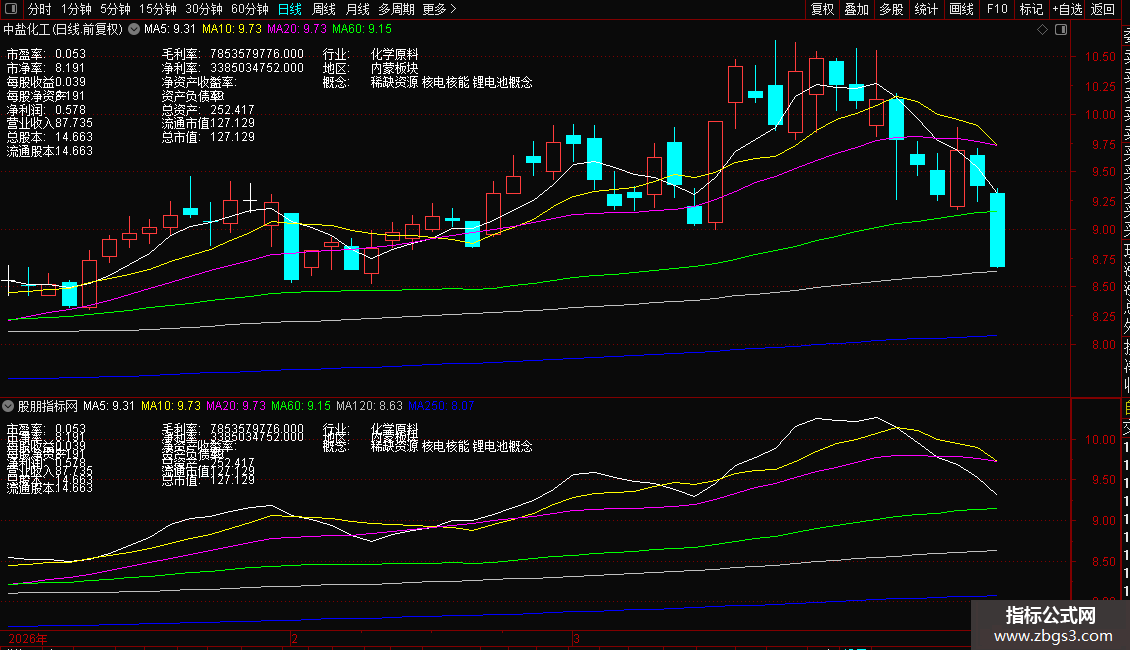Click 行业: 化学原料 text in main chart

[370, 54]
